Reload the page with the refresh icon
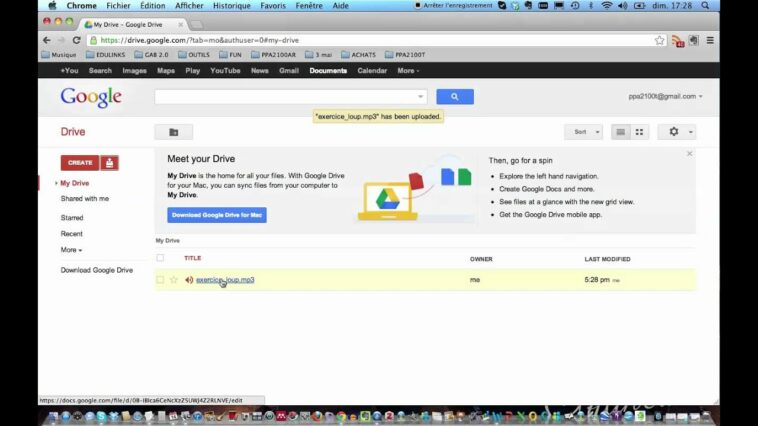Image resolution: width=758 pixels, height=426 pixels. pyautogui.click(x=76, y=40)
